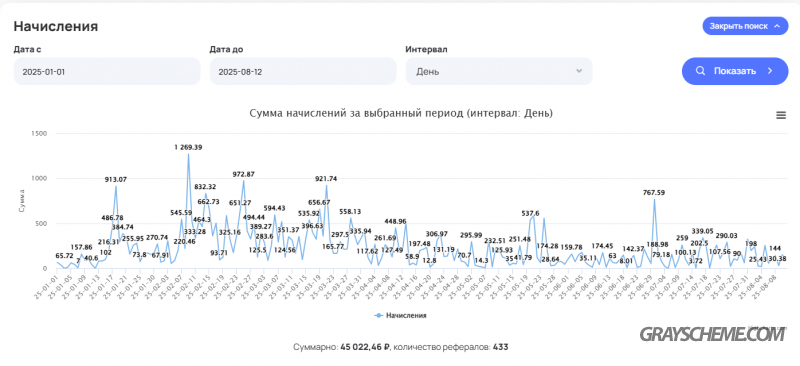The image size is (800, 366).
Task: Select the 767.59 peak data point
Action: coord(654,199)
